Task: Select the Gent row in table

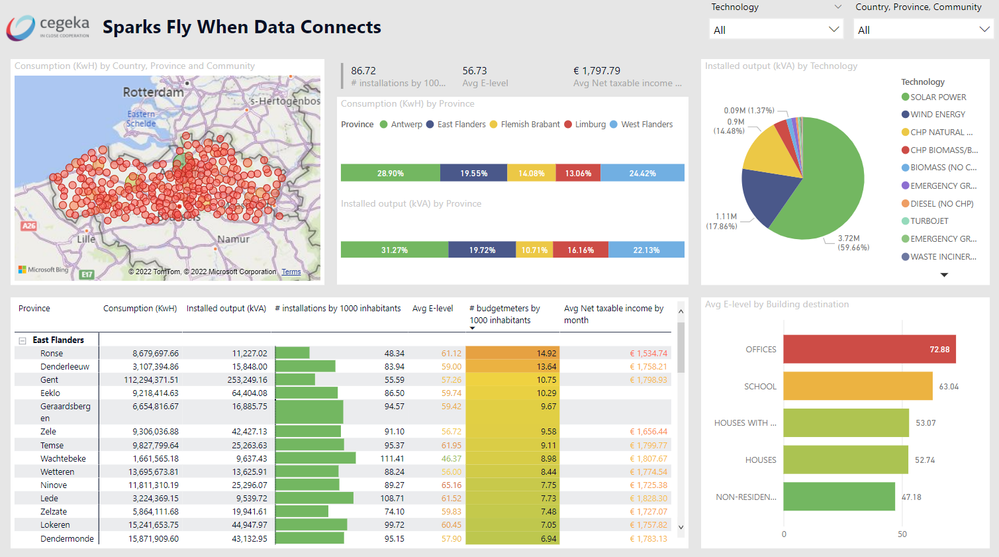Action: pyautogui.click(x=51, y=381)
